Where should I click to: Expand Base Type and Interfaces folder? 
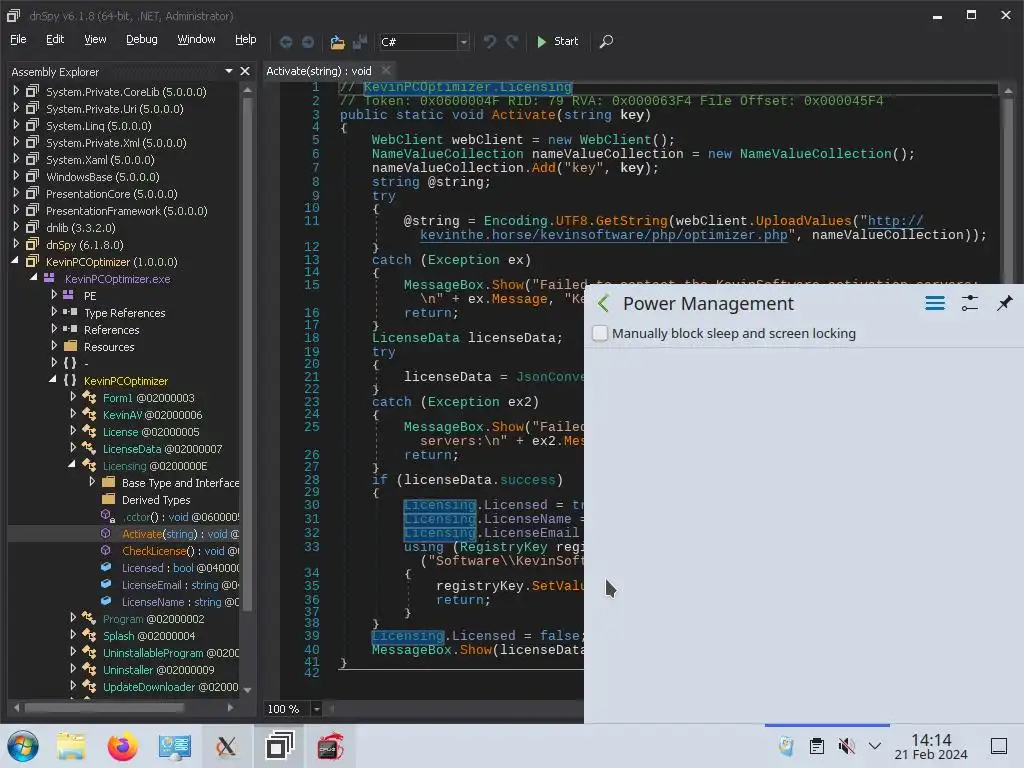tap(92, 481)
